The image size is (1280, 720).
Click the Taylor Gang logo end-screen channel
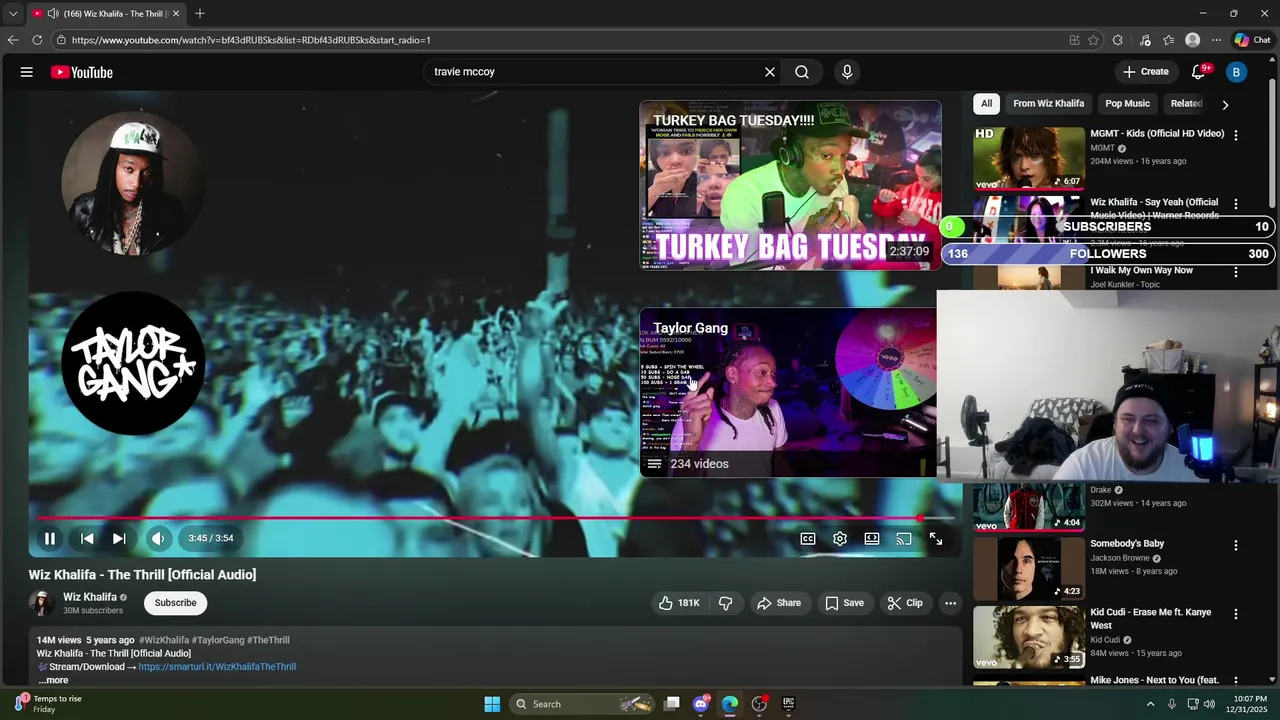tap(134, 363)
